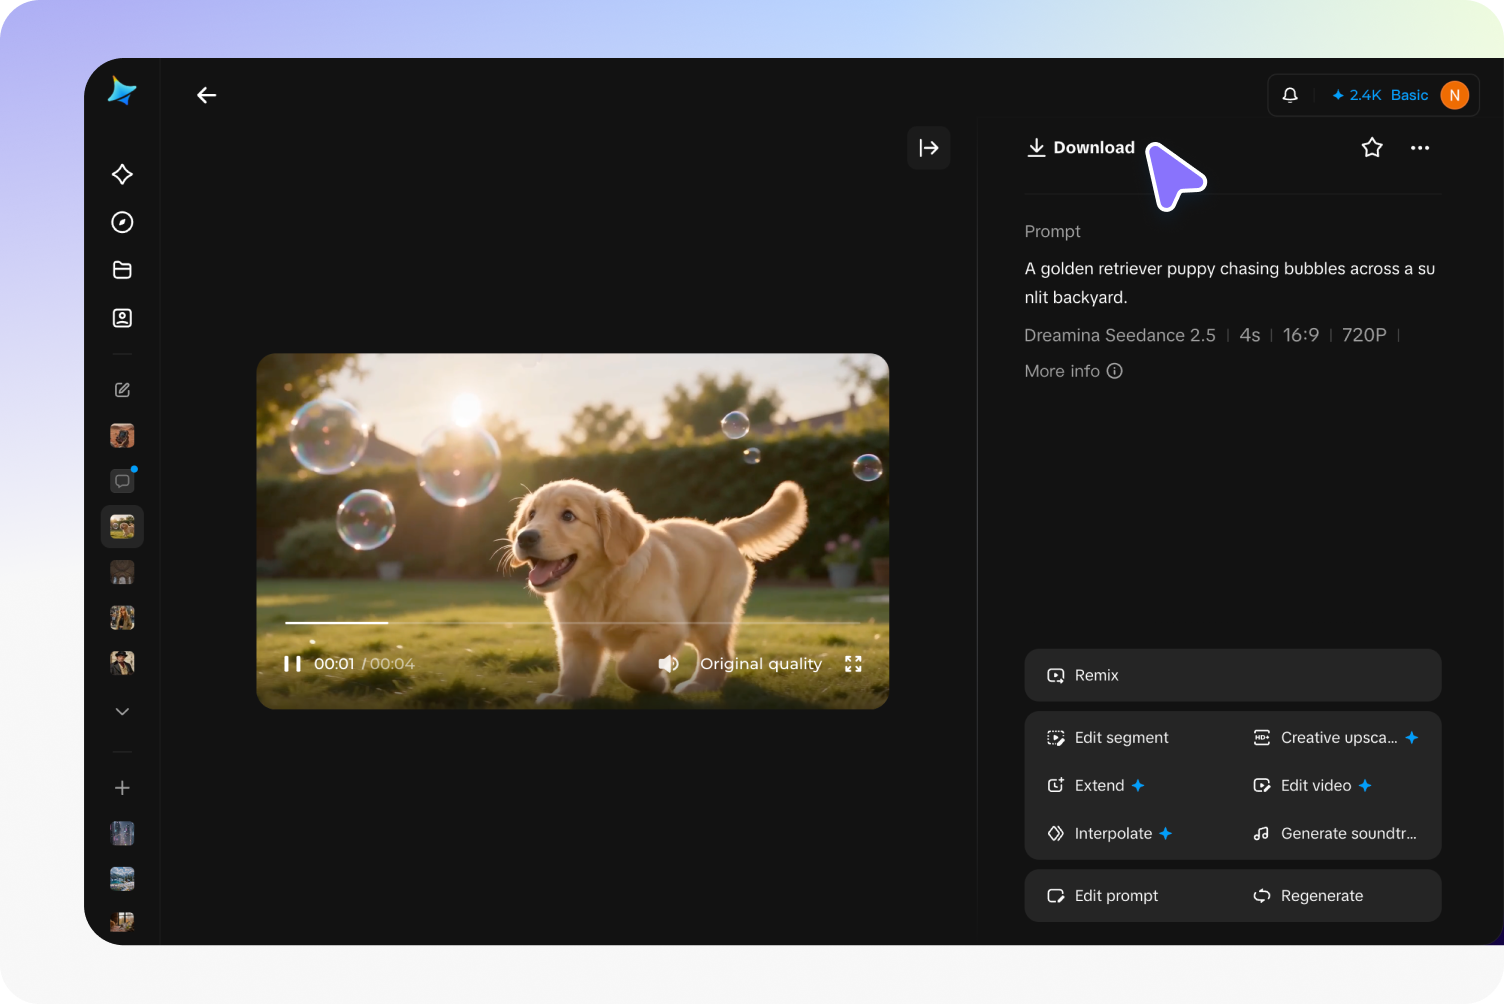Add a new item with the plus icon
Viewport: 1506px width, 1004px height.
click(x=122, y=788)
